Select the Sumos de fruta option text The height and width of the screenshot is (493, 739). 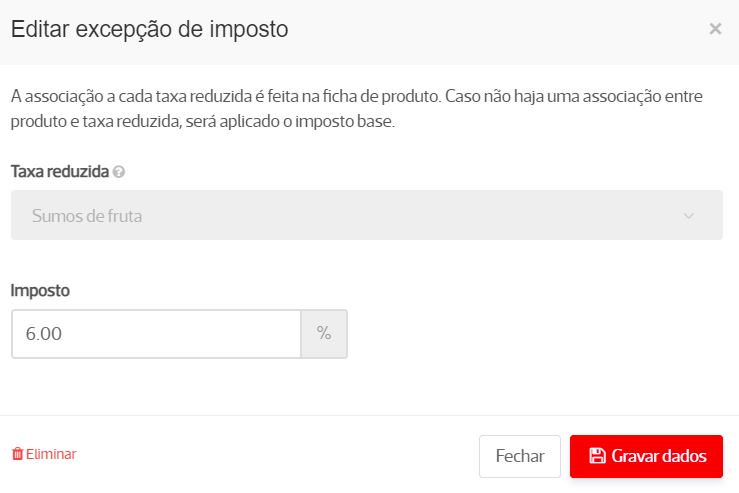[87, 215]
